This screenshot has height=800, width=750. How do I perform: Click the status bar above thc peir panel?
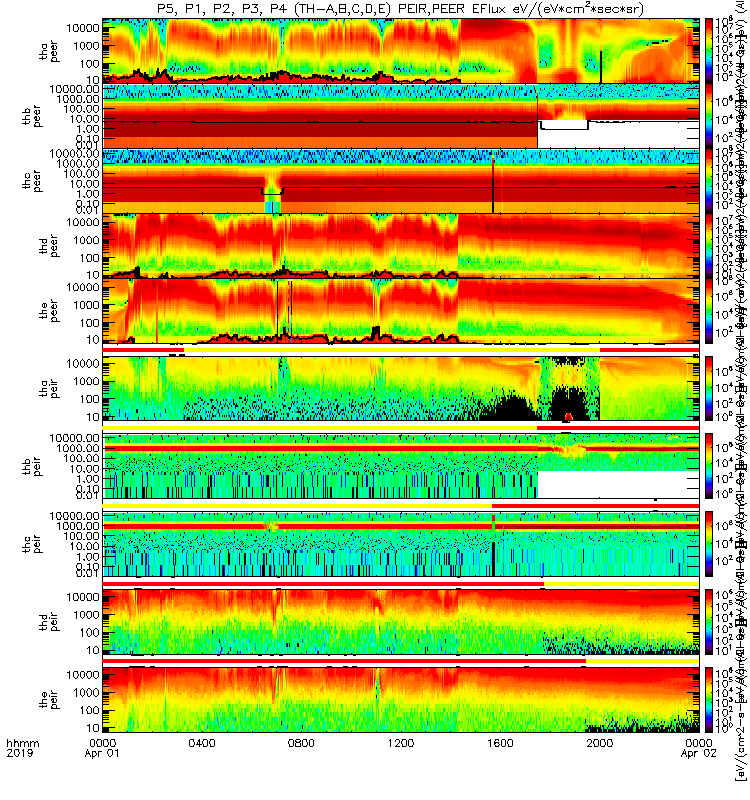pos(401,506)
